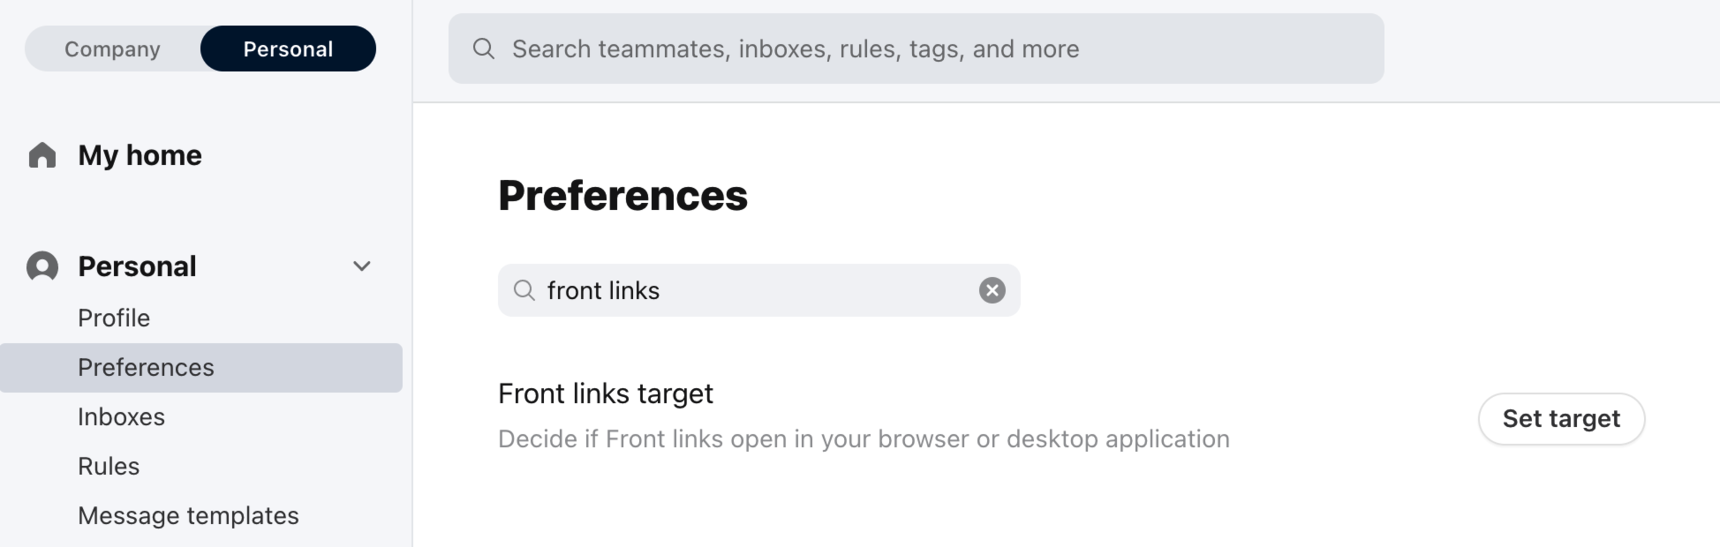The width and height of the screenshot is (1720, 547).
Task: Click the magnifier icon in top search bar
Action: coord(484,49)
